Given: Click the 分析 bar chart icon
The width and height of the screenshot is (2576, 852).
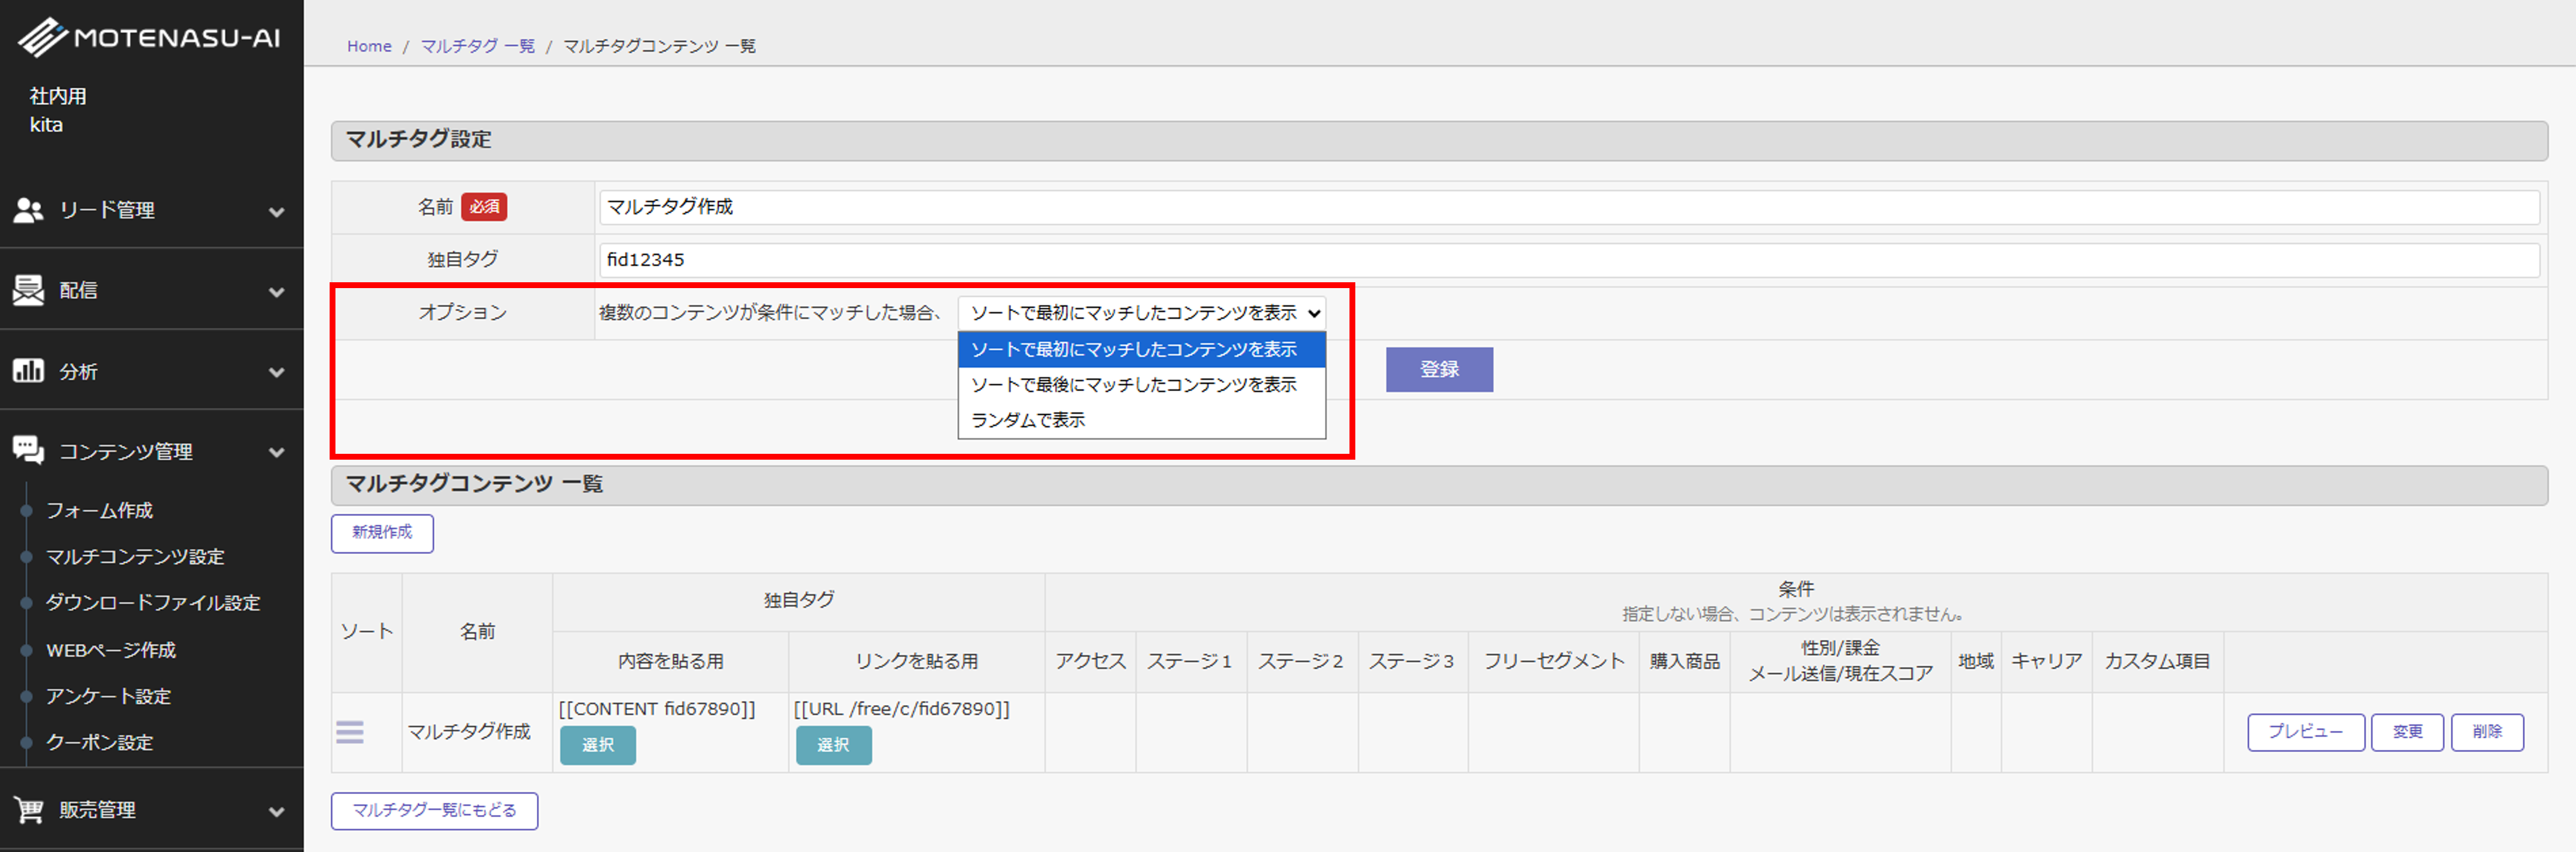Looking at the screenshot, I should point(28,371).
